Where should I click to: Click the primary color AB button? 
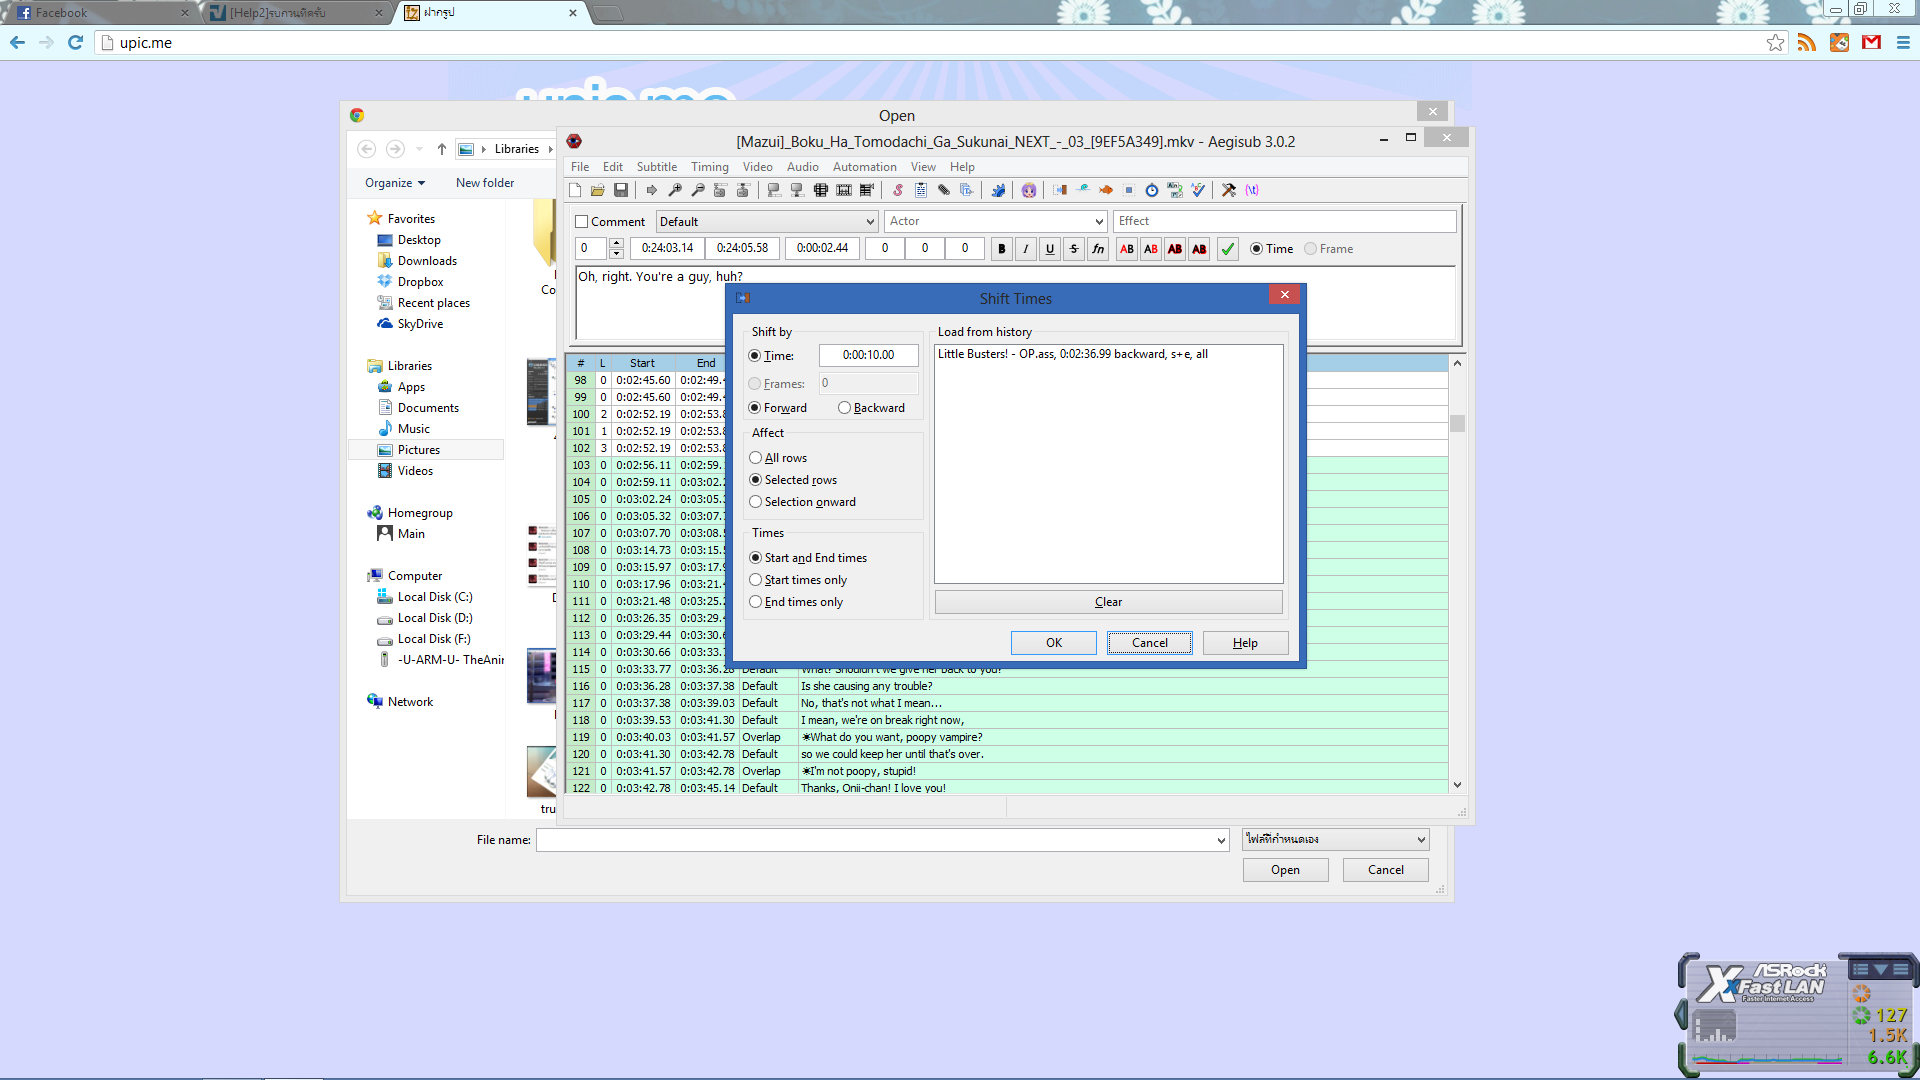click(x=1127, y=249)
